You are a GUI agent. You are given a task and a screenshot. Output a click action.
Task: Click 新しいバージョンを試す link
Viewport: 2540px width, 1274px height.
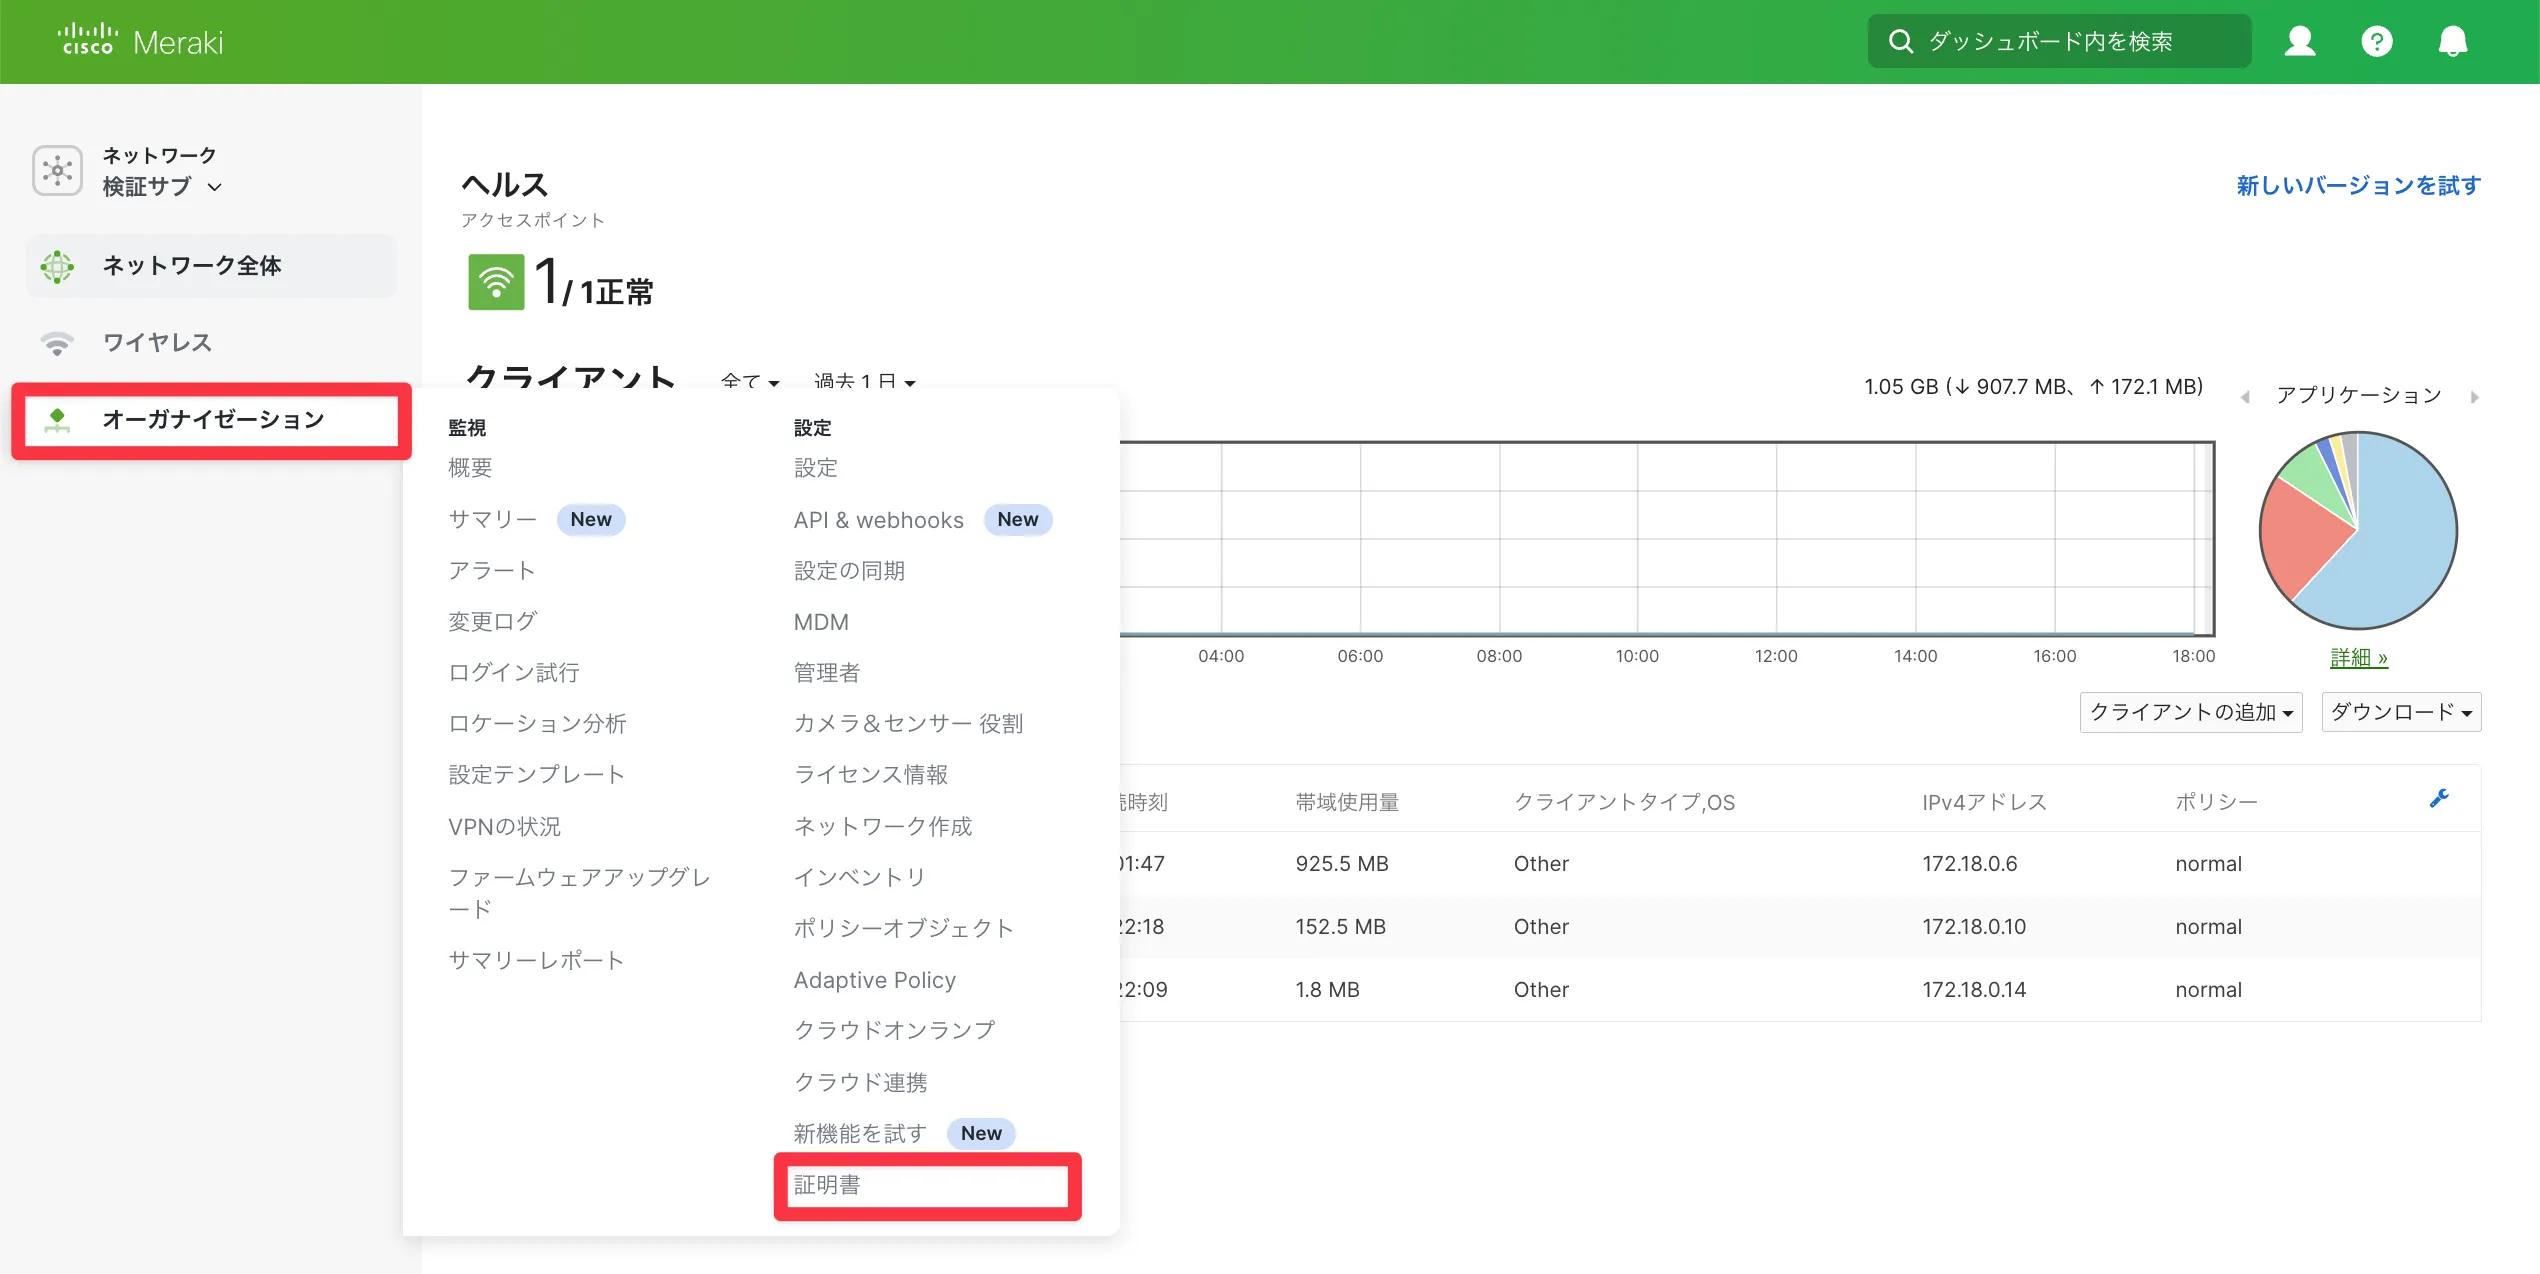tap(2358, 186)
